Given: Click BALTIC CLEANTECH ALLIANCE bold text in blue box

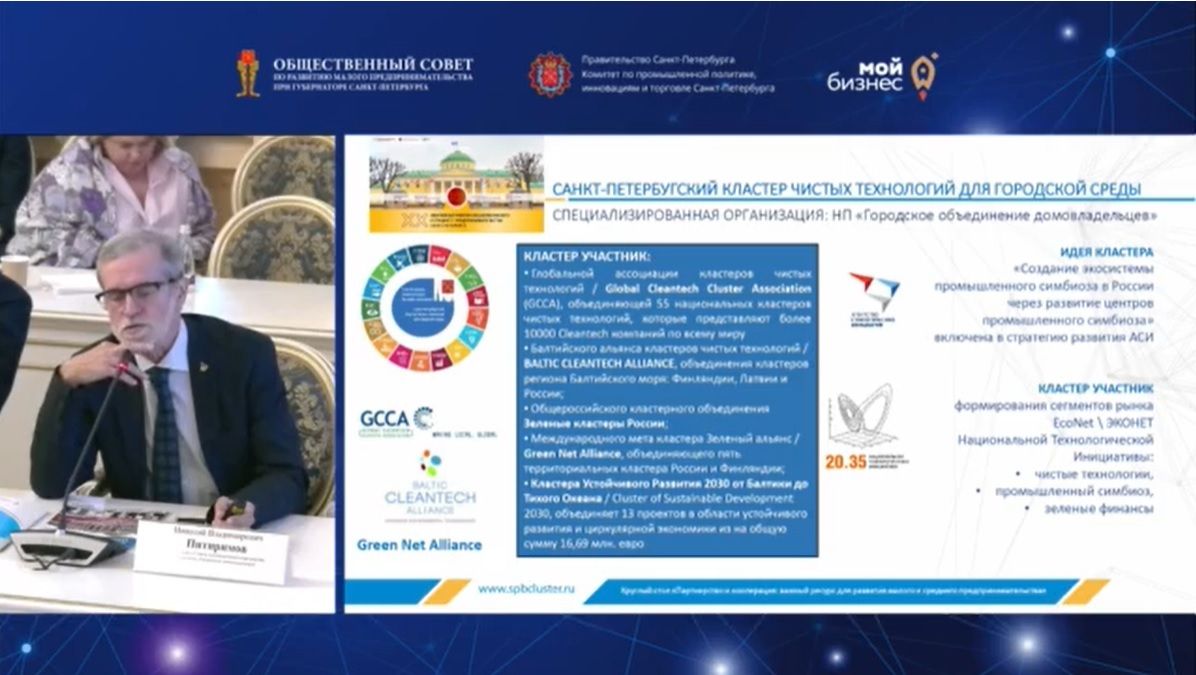Looking at the screenshot, I should 600,363.
